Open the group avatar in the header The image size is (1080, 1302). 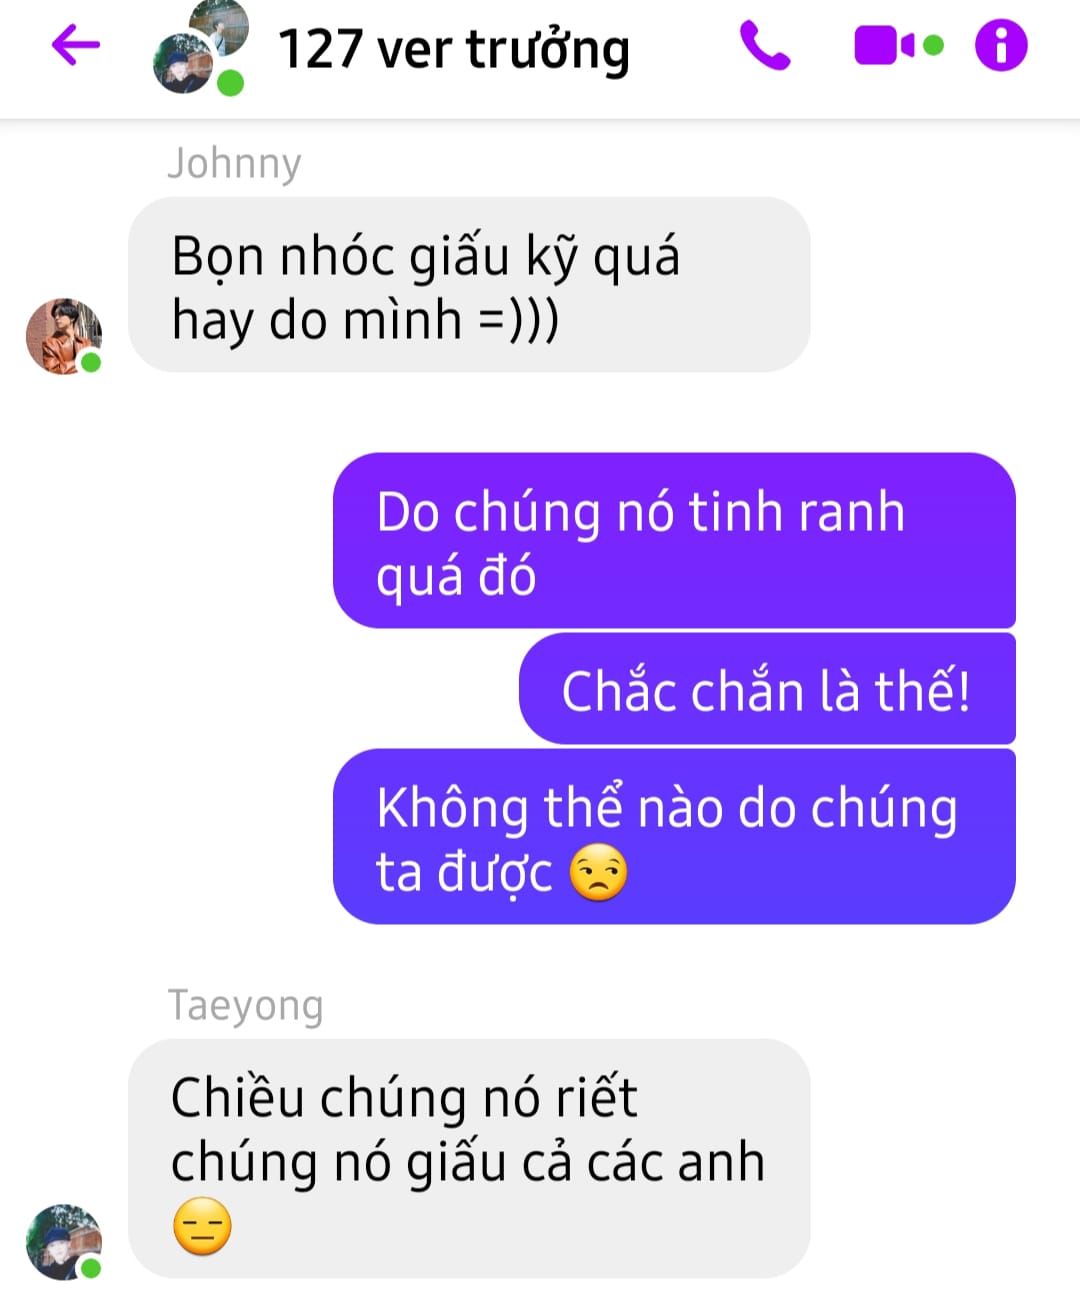coord(200,48)
